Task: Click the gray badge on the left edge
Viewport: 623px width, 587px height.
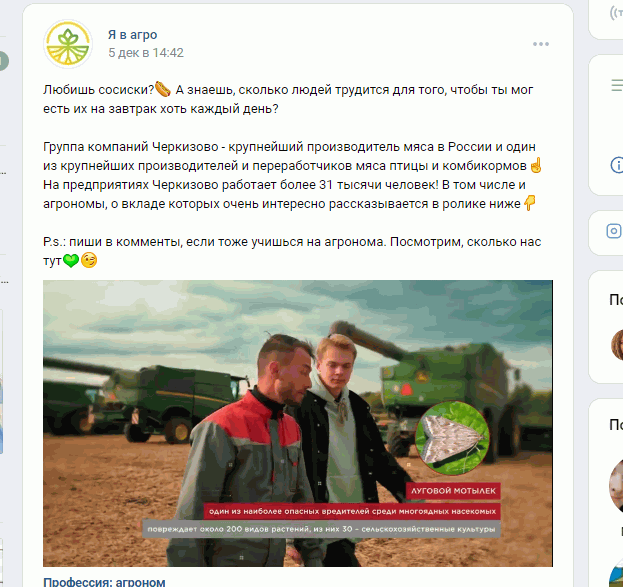Action: tap(4, 61)
